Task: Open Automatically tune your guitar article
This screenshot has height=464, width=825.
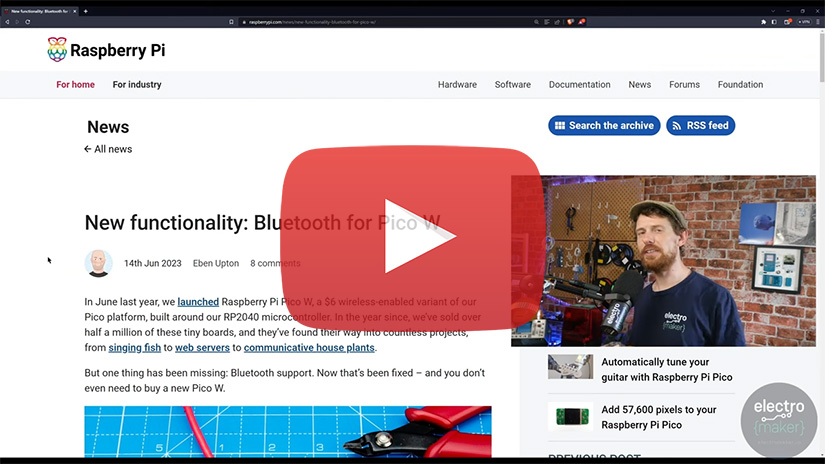Action: 667,369
